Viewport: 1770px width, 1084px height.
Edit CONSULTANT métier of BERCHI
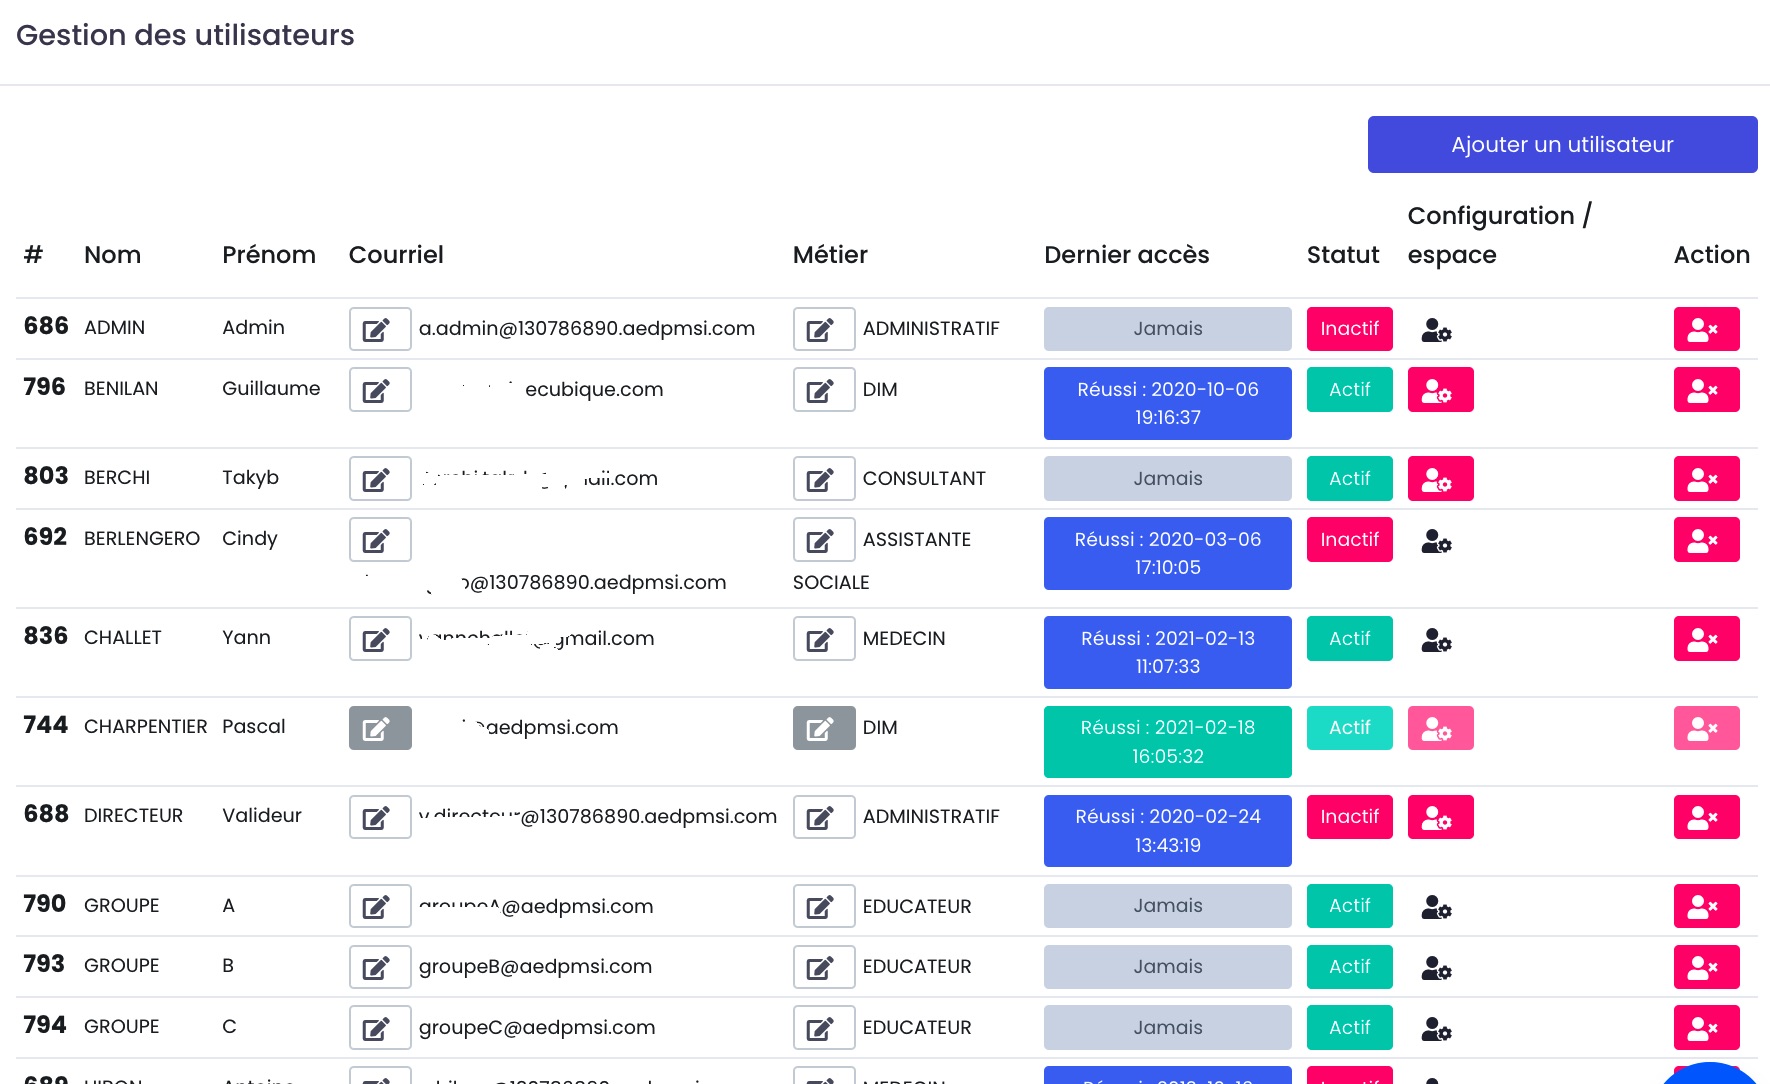click(824, 479)
